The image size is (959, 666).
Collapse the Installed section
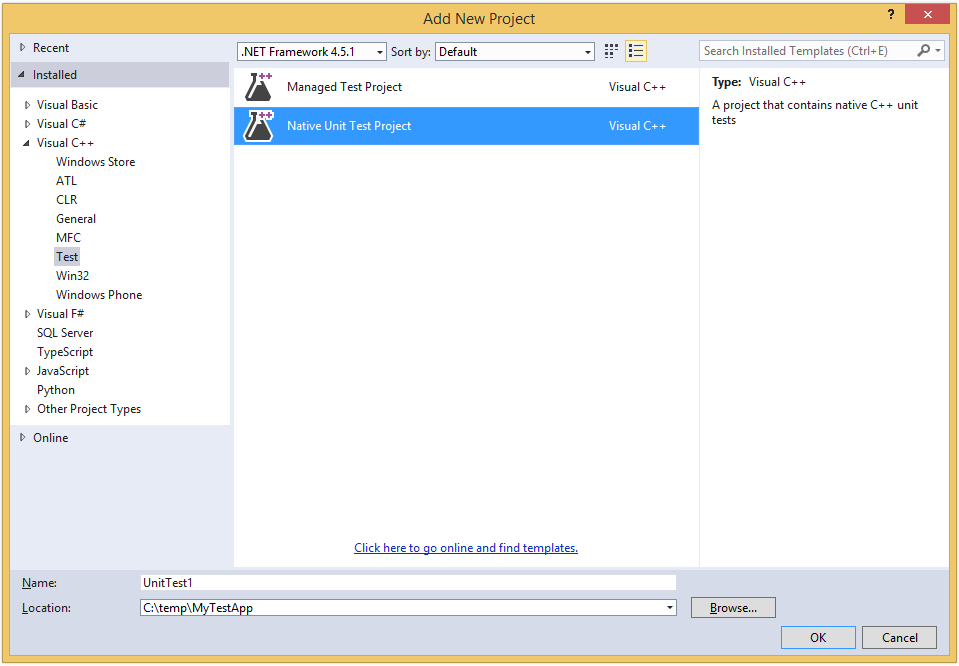[x=23, y=75]
